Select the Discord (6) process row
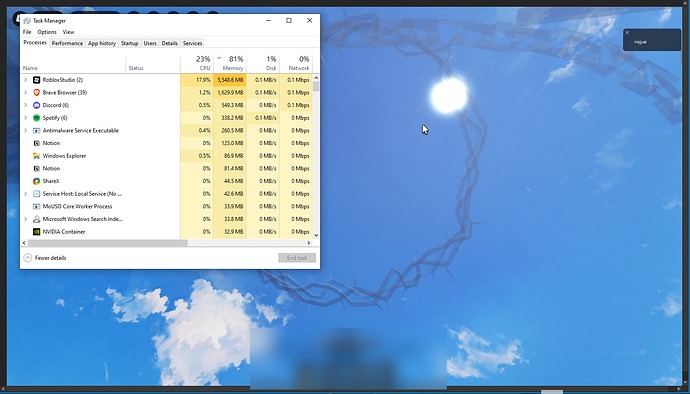 pyautogui.click(x=167, y=105)
